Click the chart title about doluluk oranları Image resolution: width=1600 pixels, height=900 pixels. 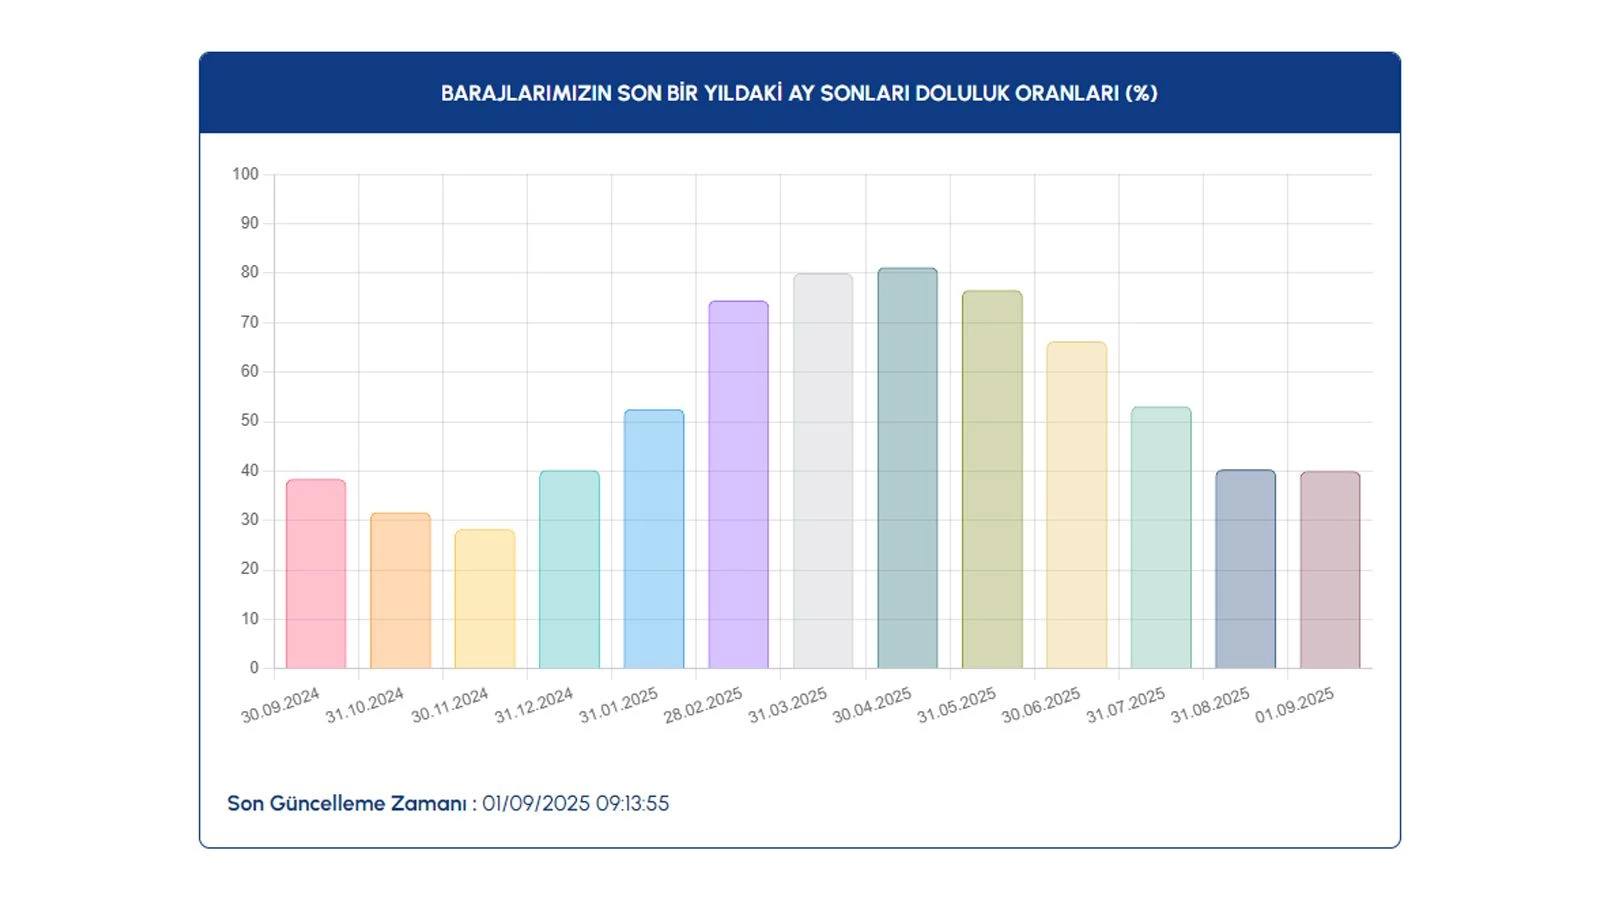click(799, 93)
